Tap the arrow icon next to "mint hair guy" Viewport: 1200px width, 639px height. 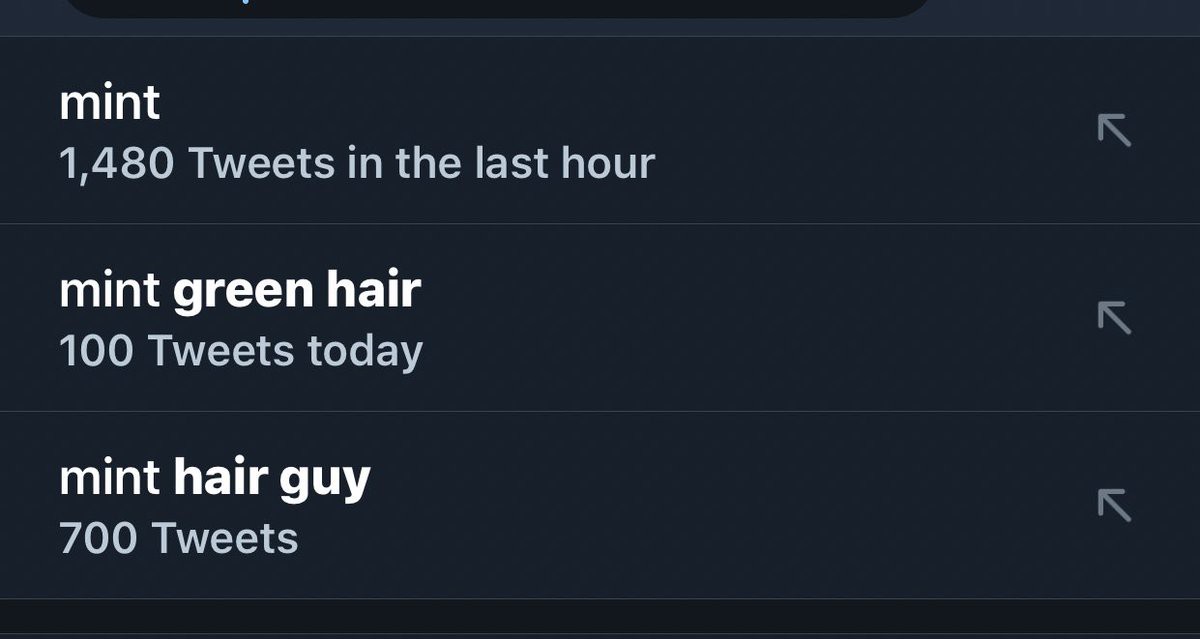[1114, 504]
